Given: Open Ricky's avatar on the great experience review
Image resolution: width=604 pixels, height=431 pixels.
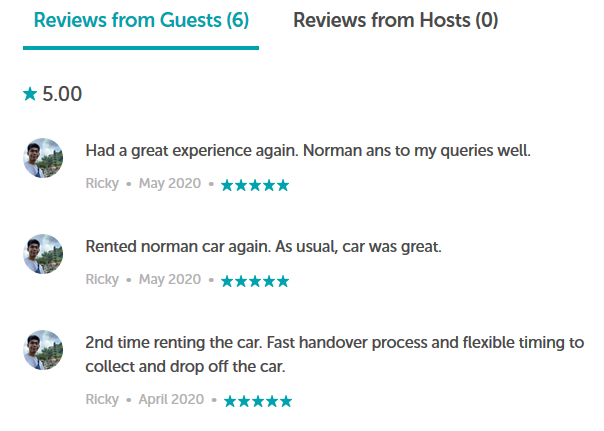Looking at the screenshot, I should pyautogui.click(x=43, y=158).
